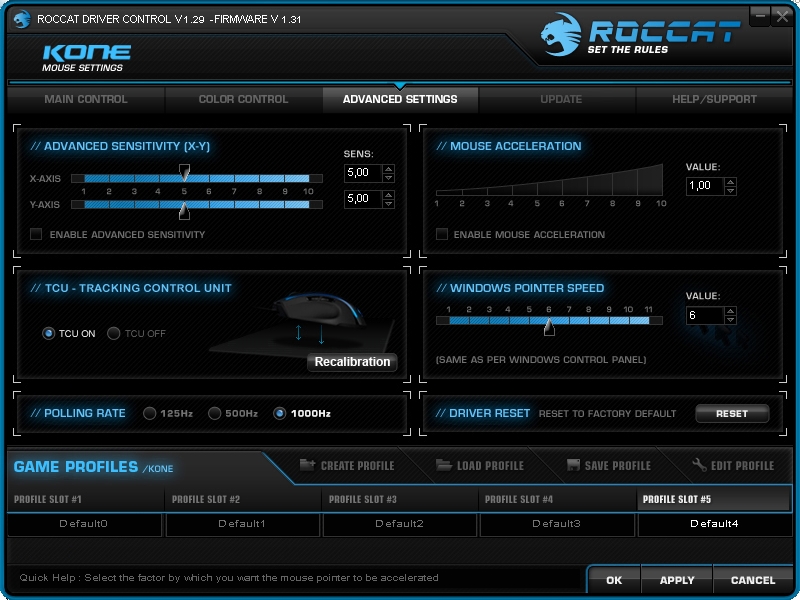Click the Edit Profile wrench icon
The height and width of the screenshot is (600, 800).
pyautogui.click(x=699, y=465)
